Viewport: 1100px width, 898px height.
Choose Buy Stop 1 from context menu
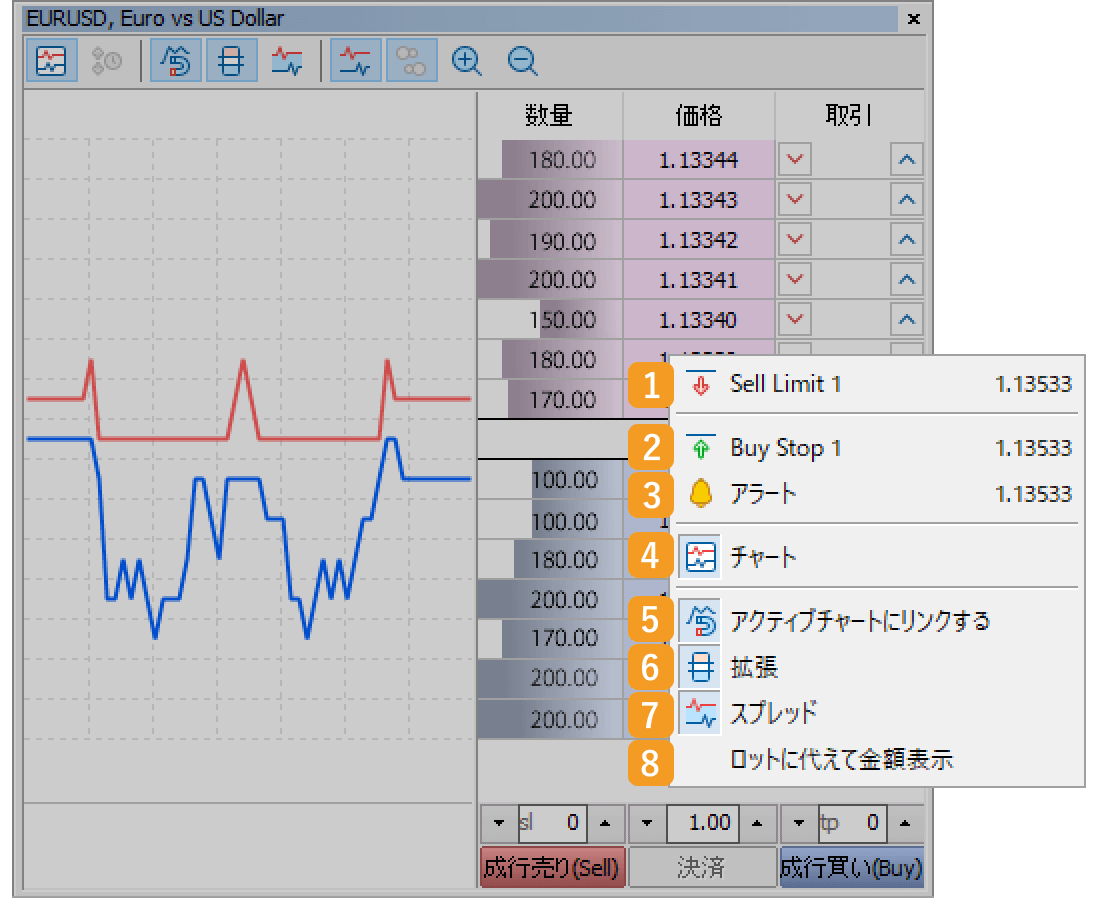pyautogui.click(x=877, y=448)
